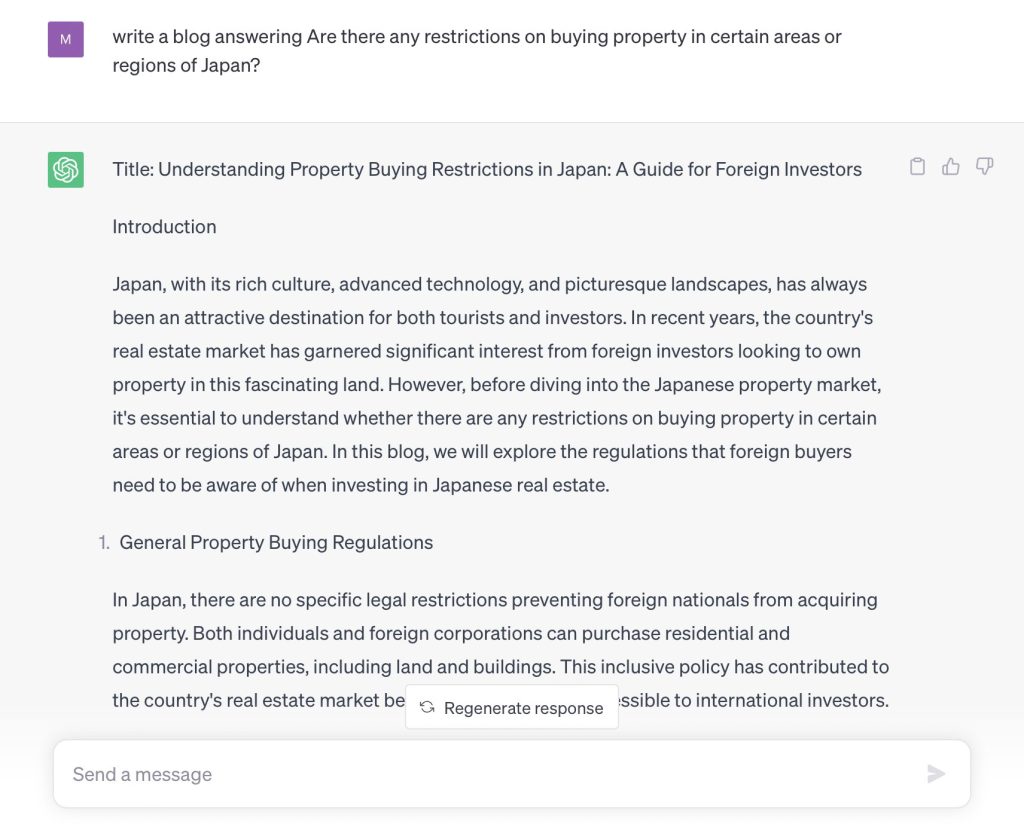Viewport: 1024px width, 824px height.
Task: Click the thumbs up icon
Action: [951, 167]
